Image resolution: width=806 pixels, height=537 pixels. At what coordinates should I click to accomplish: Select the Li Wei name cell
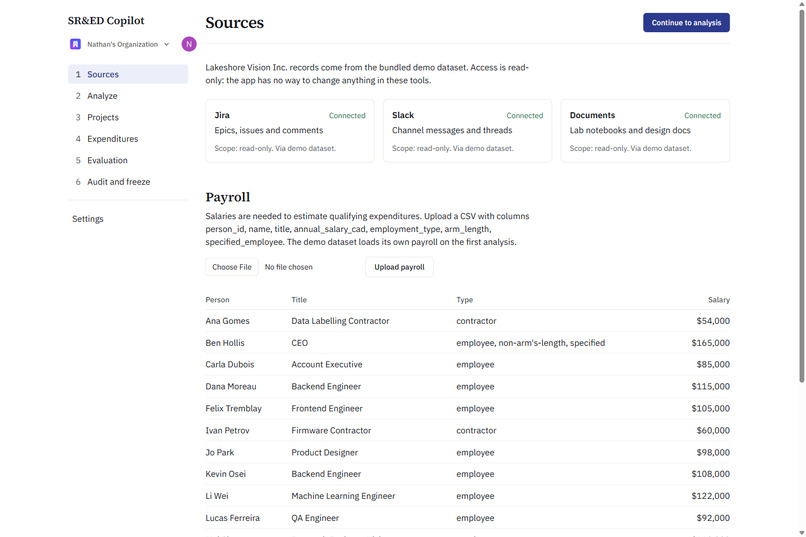[x=217, y=496]
